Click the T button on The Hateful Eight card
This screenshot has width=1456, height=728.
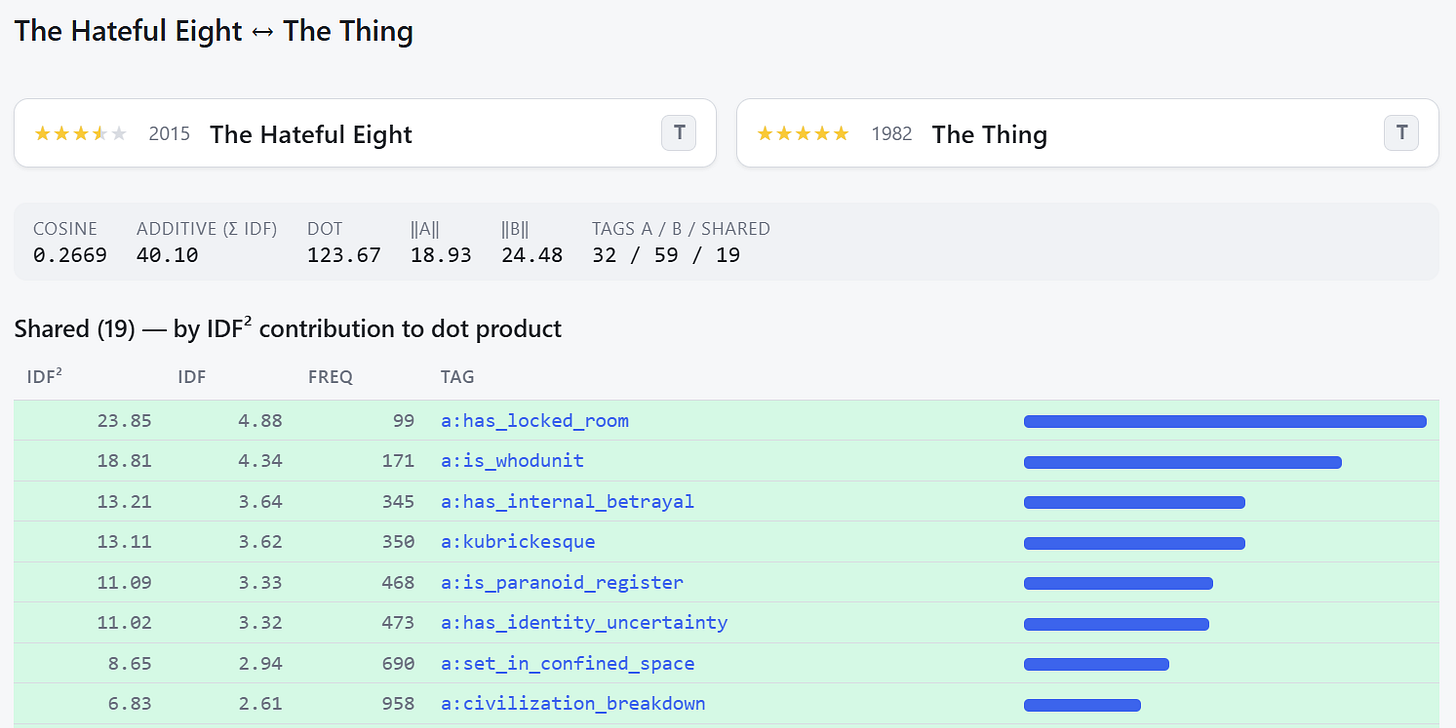[679, 133]
